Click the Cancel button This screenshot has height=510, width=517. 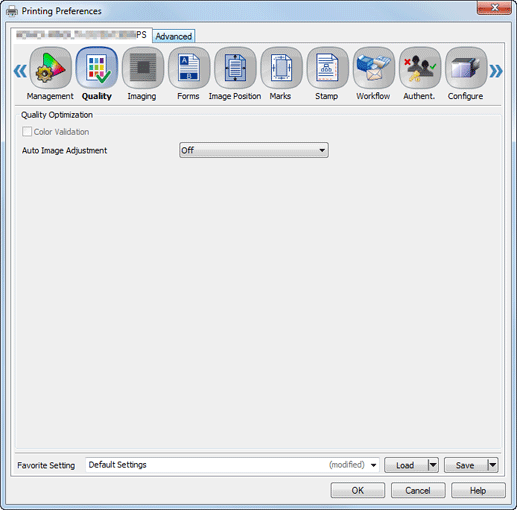(418, 490)
